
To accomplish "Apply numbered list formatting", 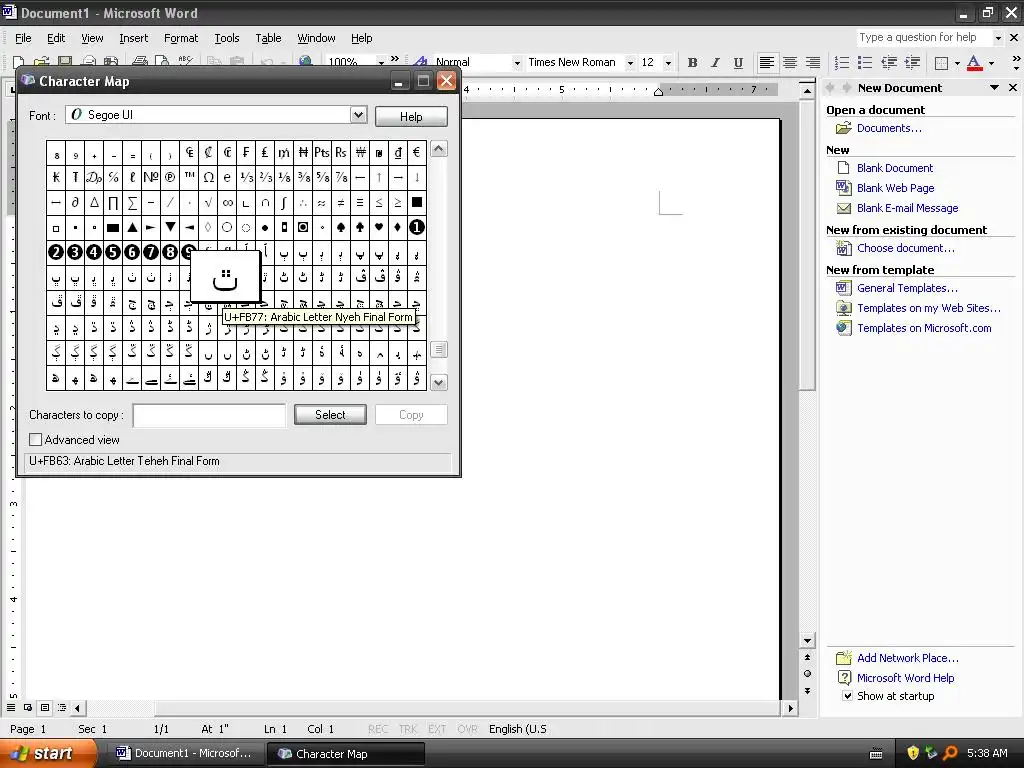I will click(x=842, y=63).
